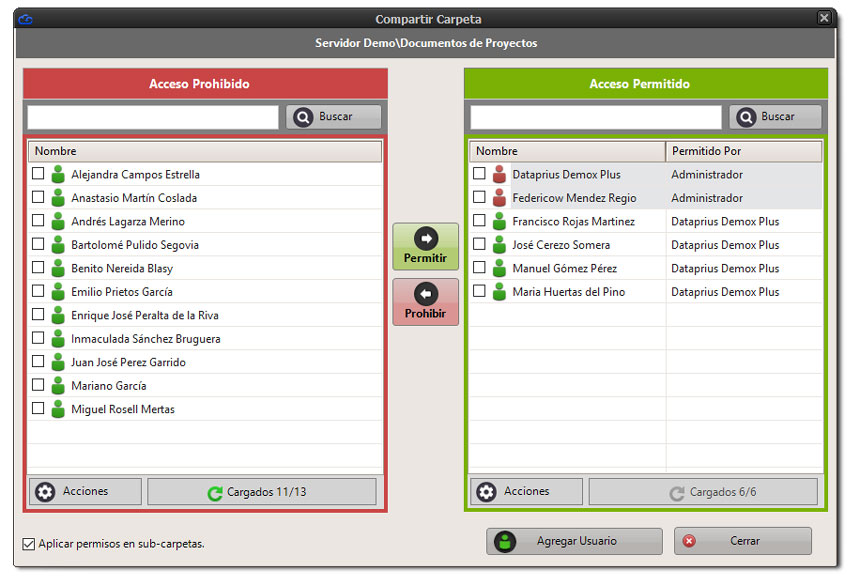This screenshot has height=586, width=860.
Task: Check the box for Andrés Lagarza Merino
Action: click(38, 221)
